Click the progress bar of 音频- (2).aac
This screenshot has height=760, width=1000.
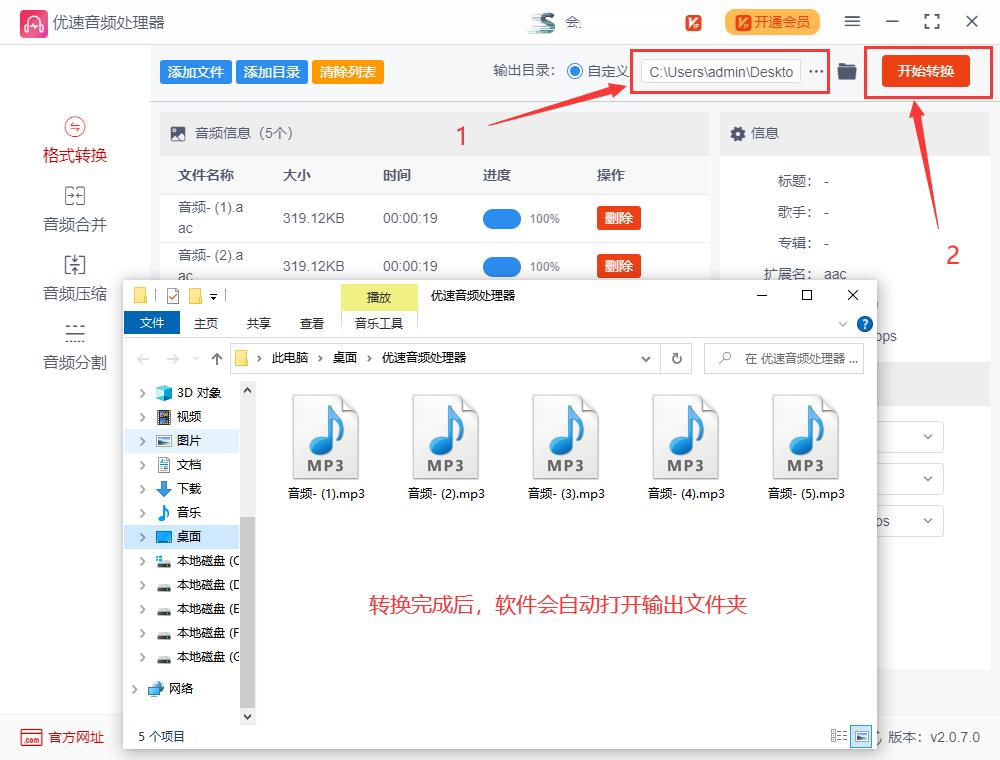[x=502, y=267]
